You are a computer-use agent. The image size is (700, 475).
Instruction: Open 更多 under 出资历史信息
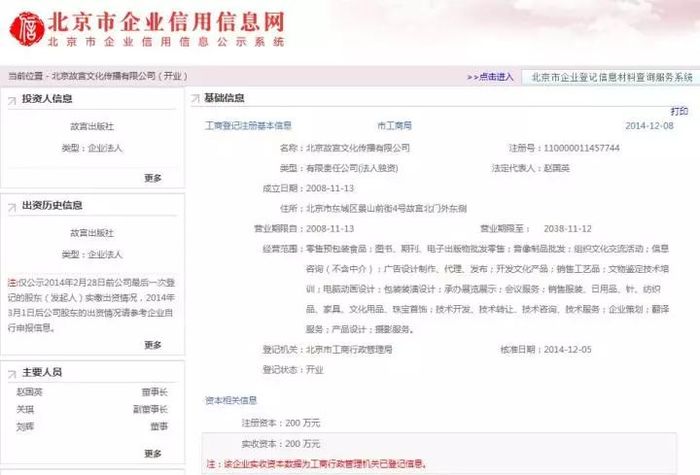click(153, 345)
